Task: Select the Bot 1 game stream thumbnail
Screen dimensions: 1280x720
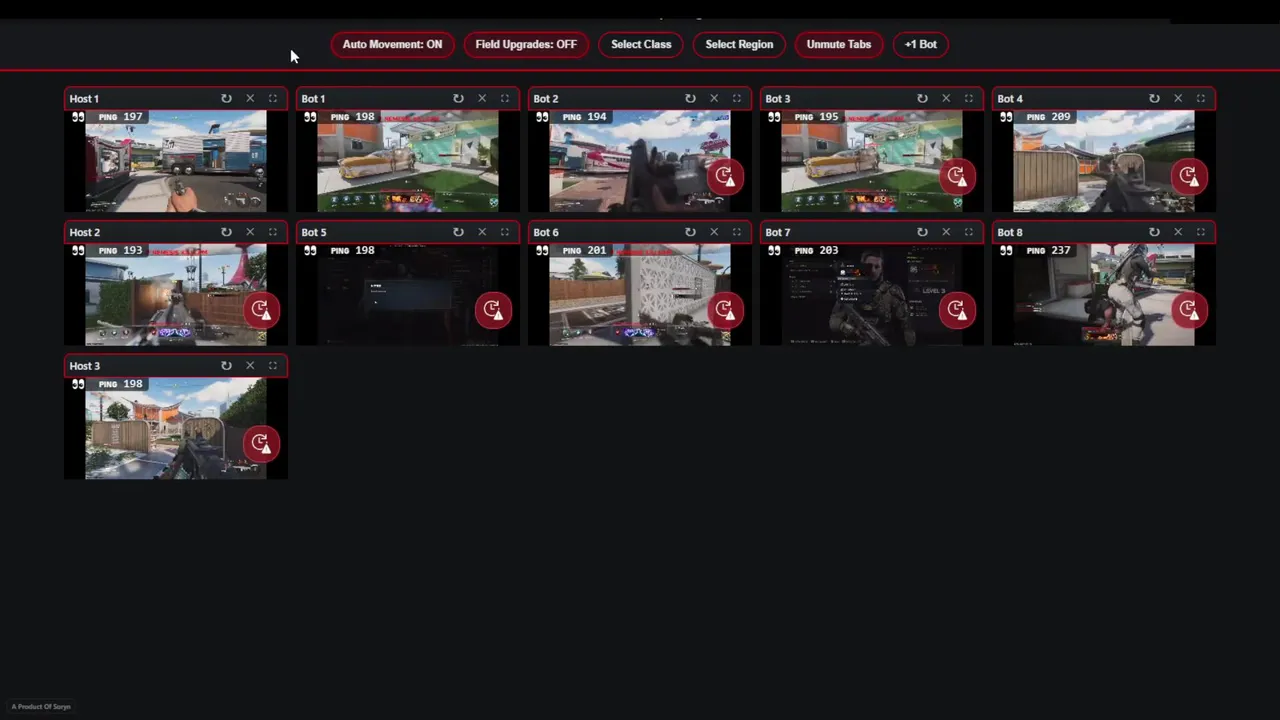Action: tap(408, 161)
